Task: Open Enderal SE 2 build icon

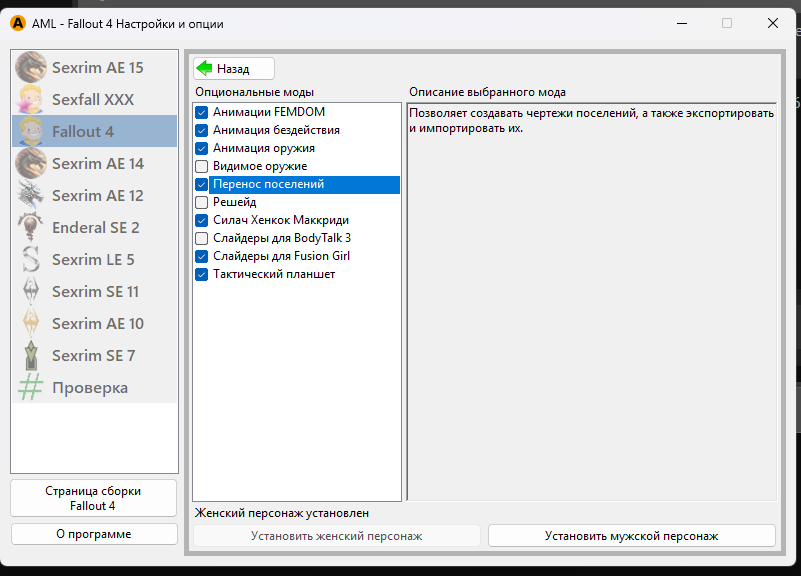Action: coord(32,228)
